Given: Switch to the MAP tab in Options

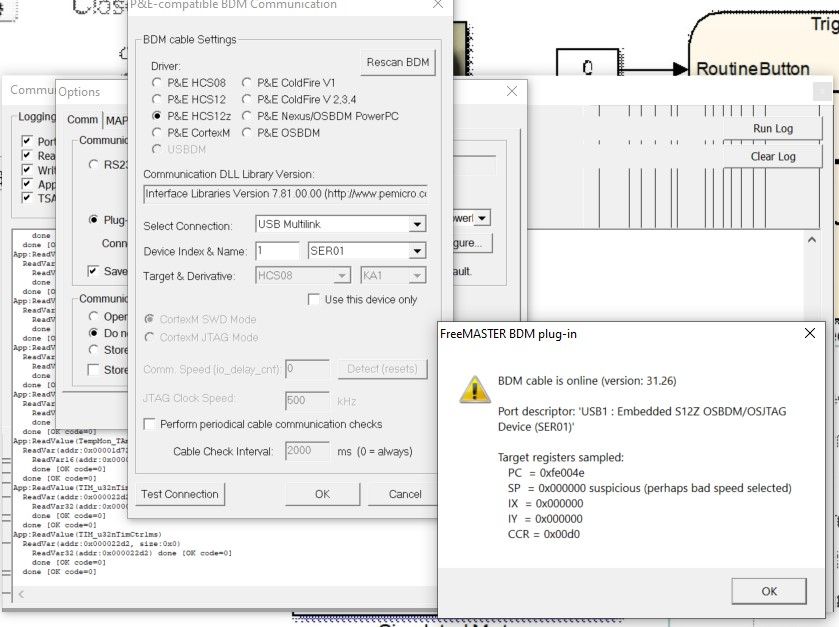Looking at the screenshot, I should pos(116,120).
